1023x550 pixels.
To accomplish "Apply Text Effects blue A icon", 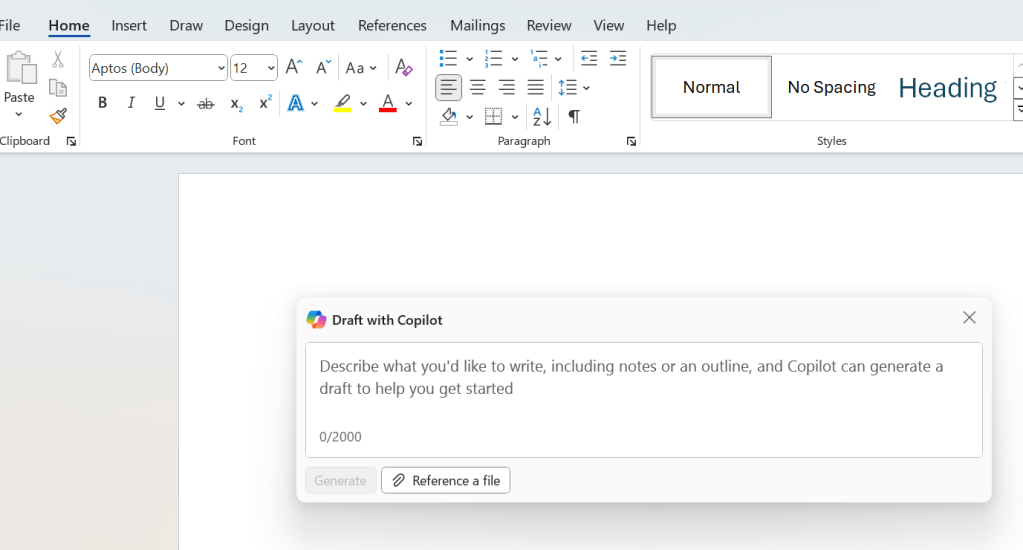I will 296,103.
